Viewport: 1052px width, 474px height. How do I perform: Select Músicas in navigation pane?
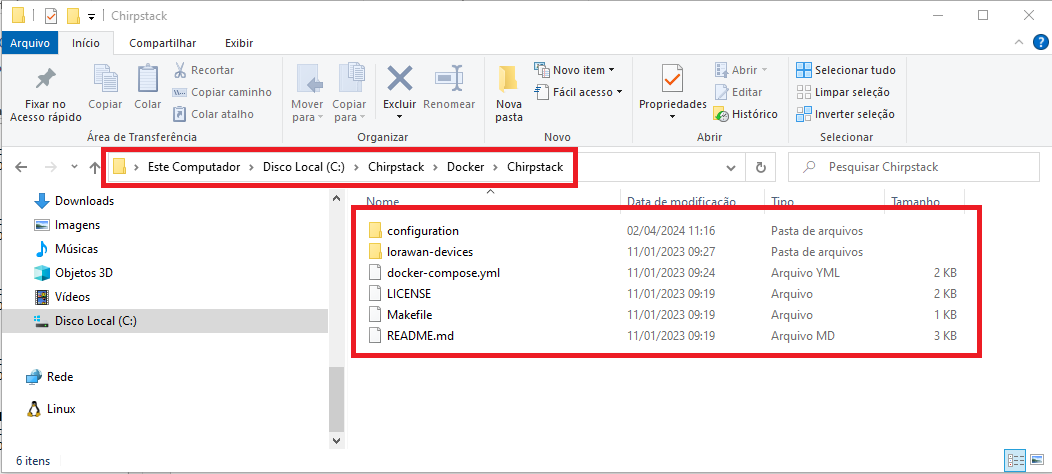66,249
